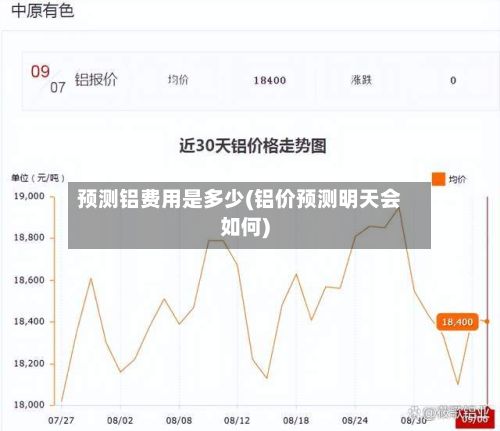Click the 均价 label in quote row
The height and width of the screenshot is (431, 500).
pyautogui.click(x=178, y=80)
